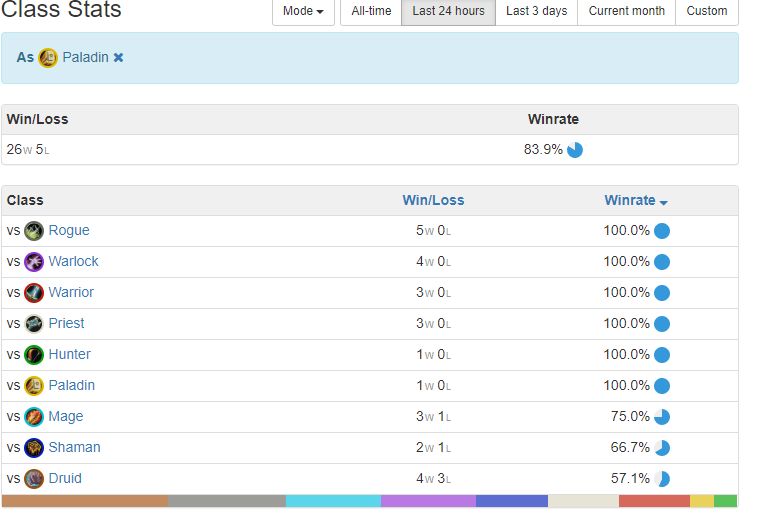Click the green segment of class bar
Image resolution: width=764 pixels, height=511 pixels.
[726, 501]
